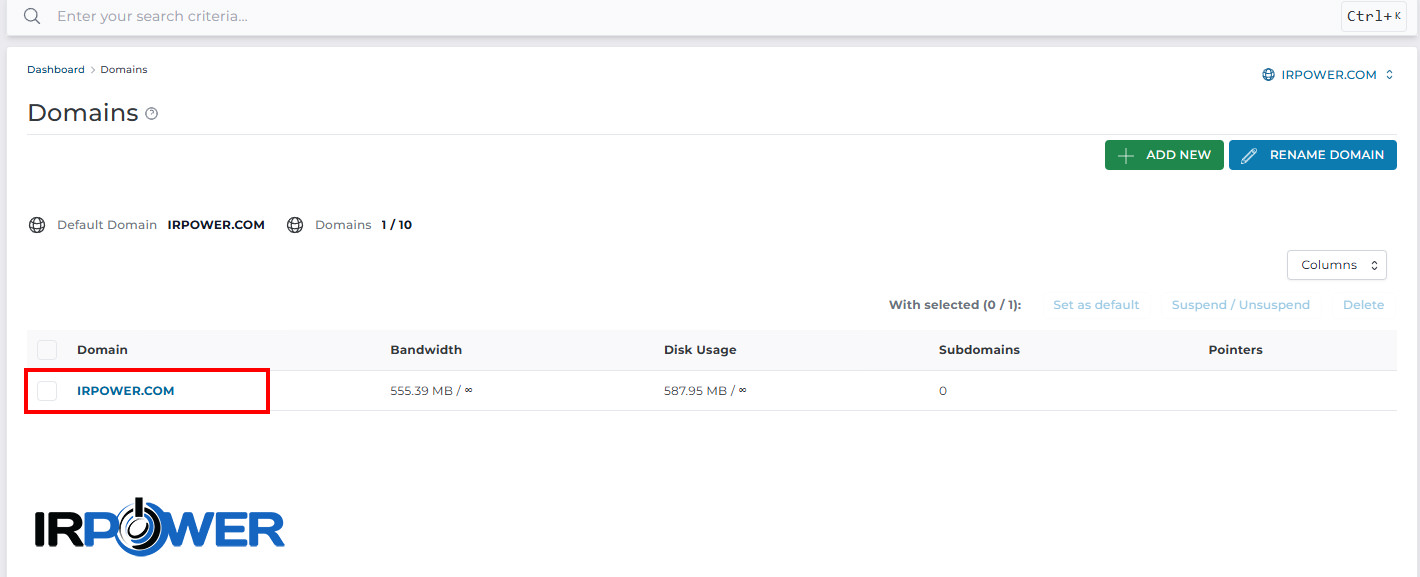Click the subdomains count 0 link

click(943, 391)
